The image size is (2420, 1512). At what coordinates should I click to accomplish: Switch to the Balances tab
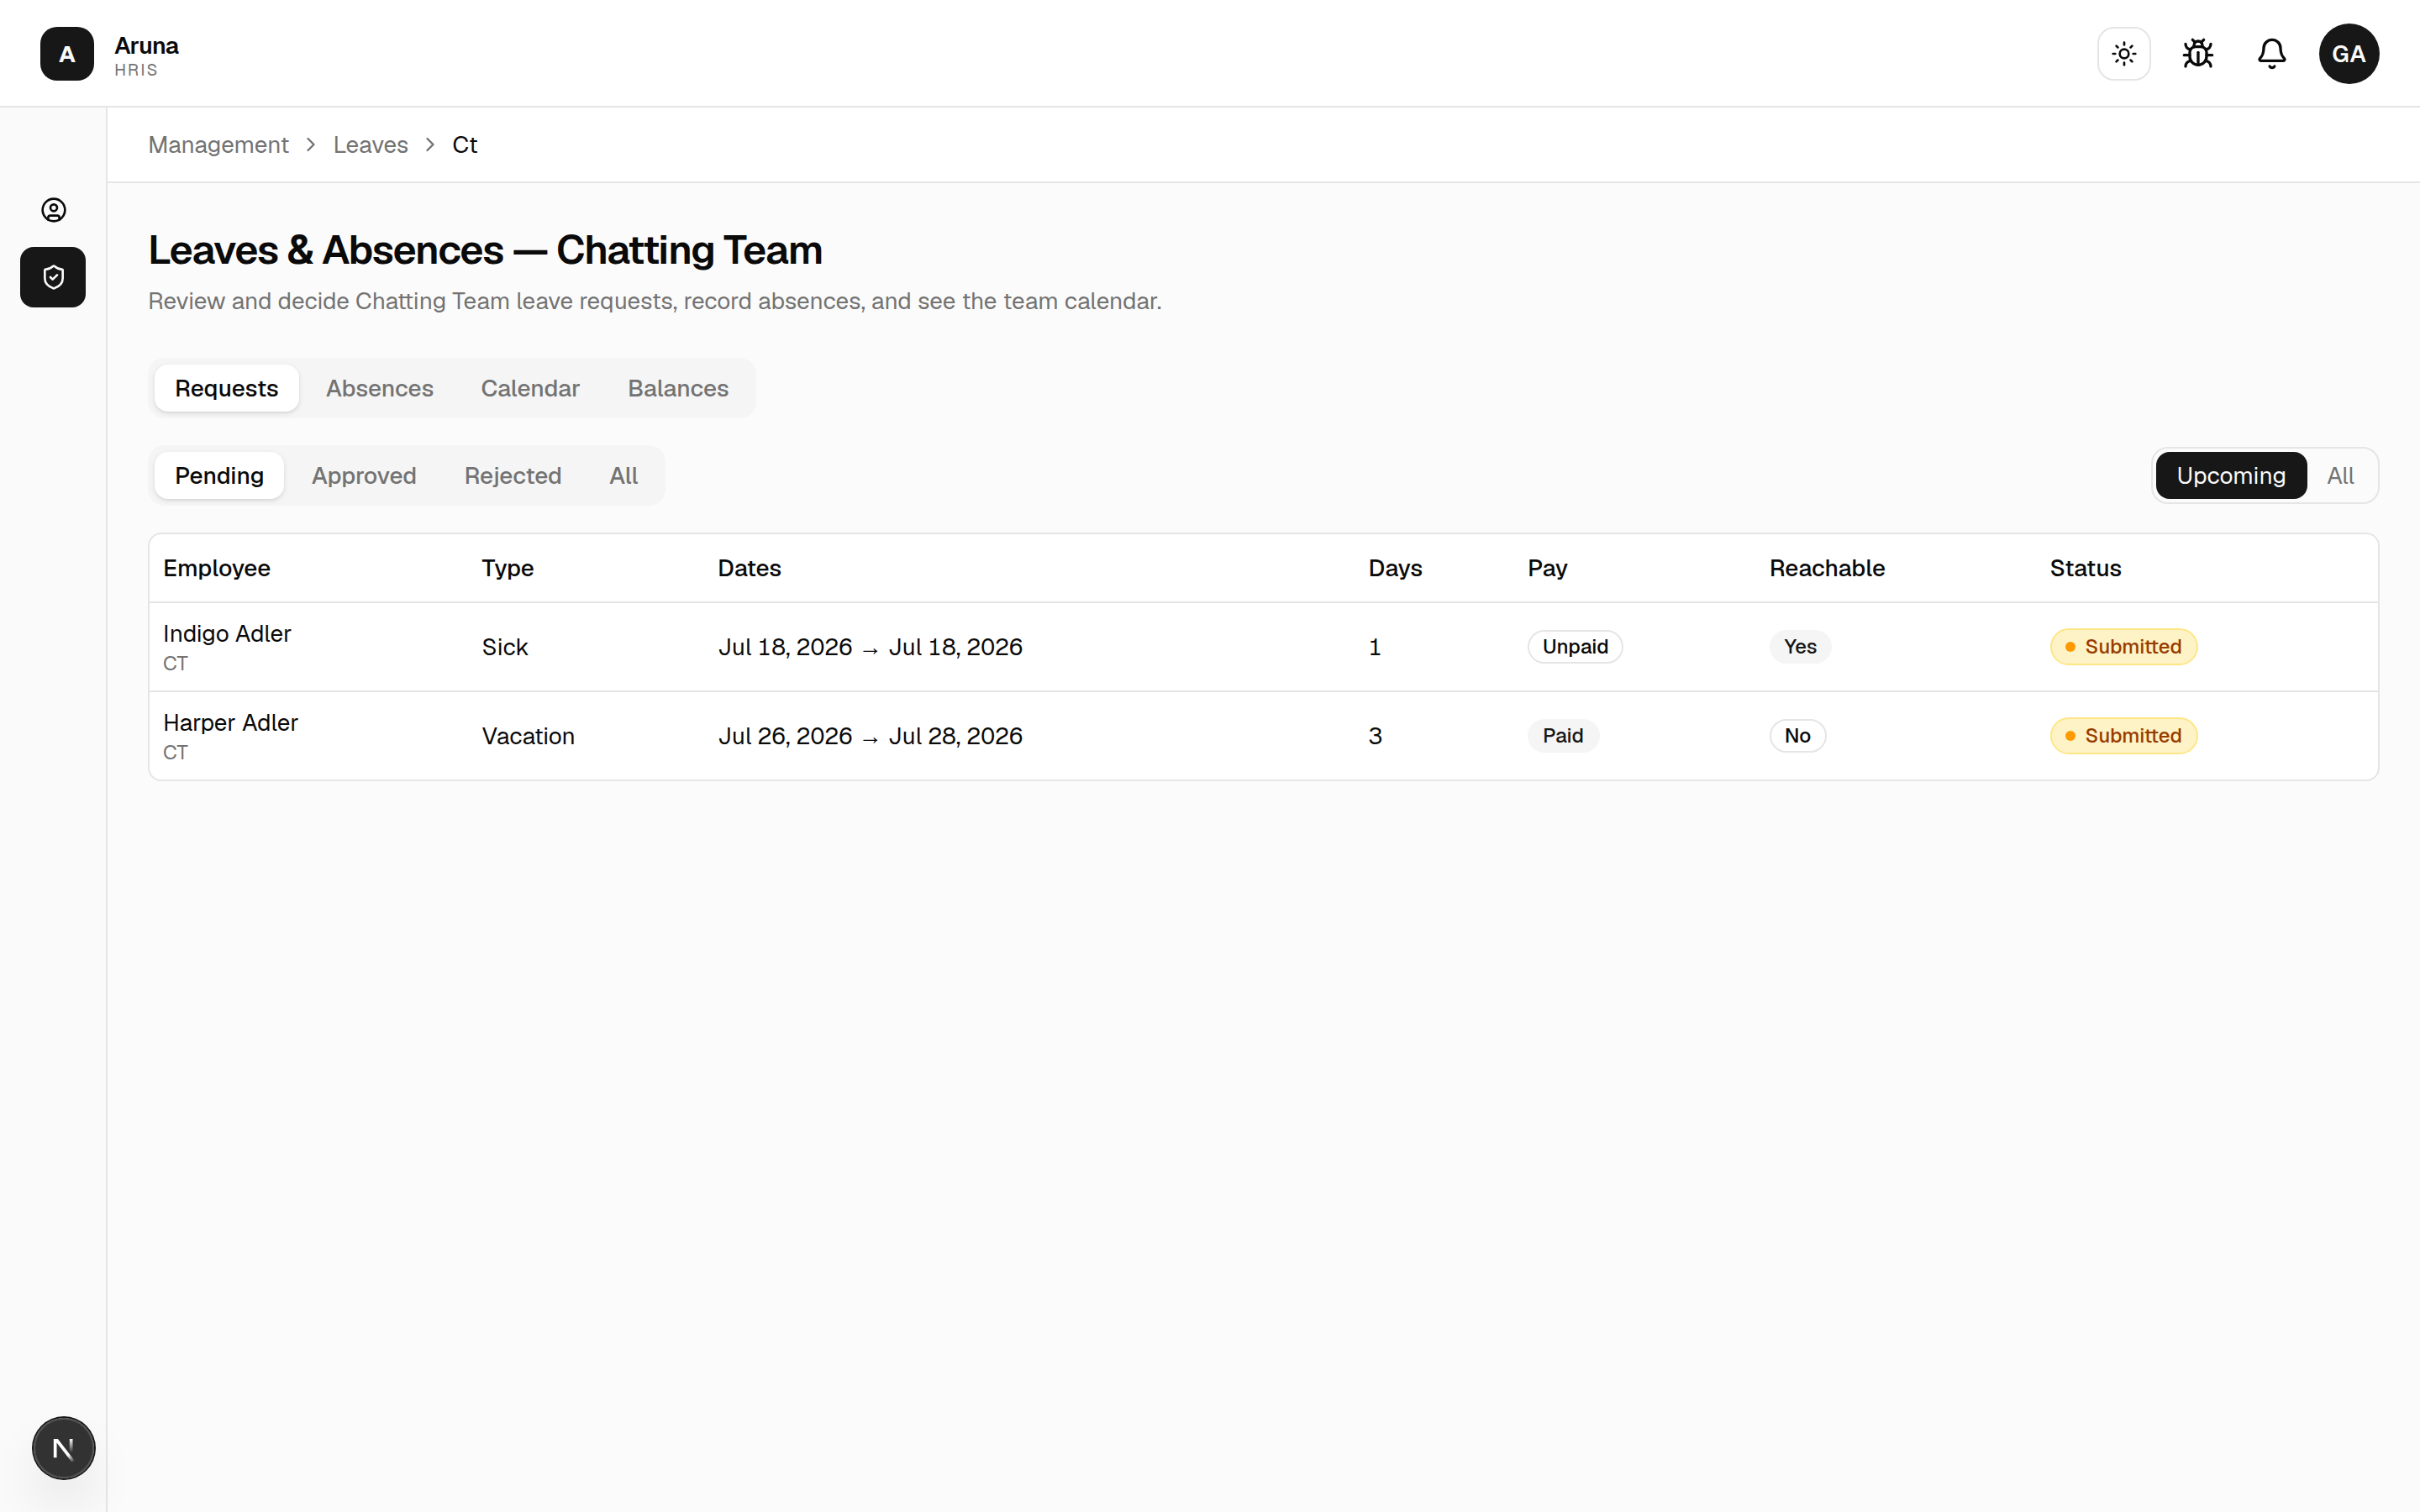678,388
